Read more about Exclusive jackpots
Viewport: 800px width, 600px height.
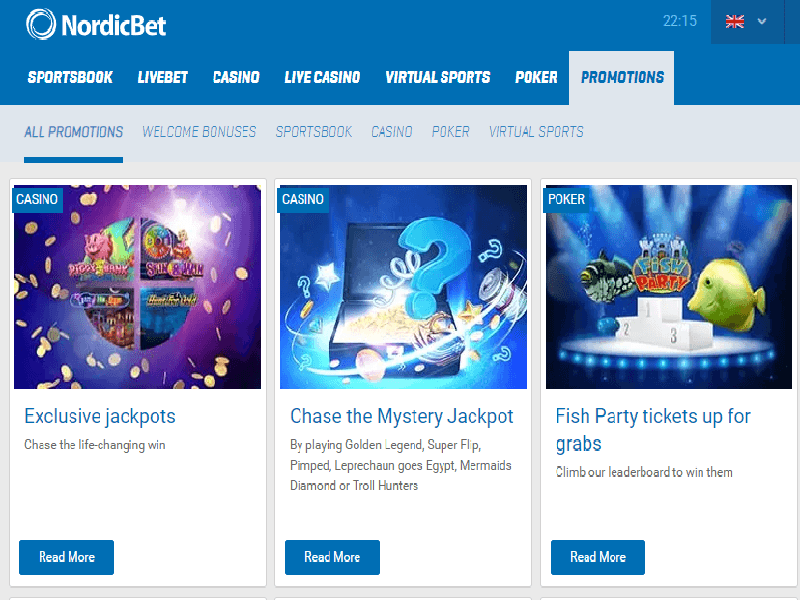(66, 557)
